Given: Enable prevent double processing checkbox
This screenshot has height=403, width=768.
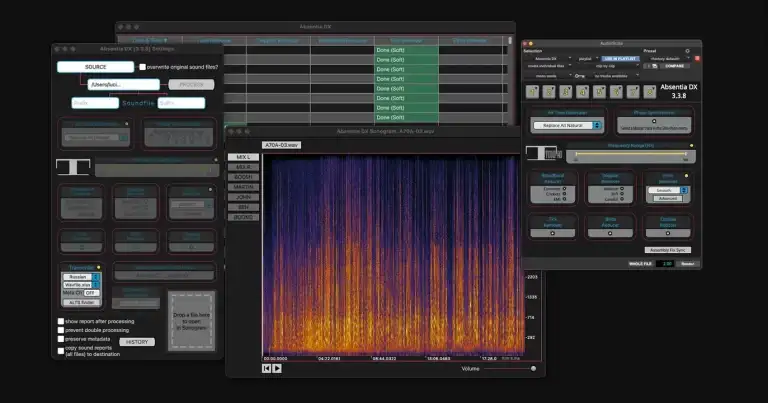Looking at the screenshot, I should coord(61,330).
